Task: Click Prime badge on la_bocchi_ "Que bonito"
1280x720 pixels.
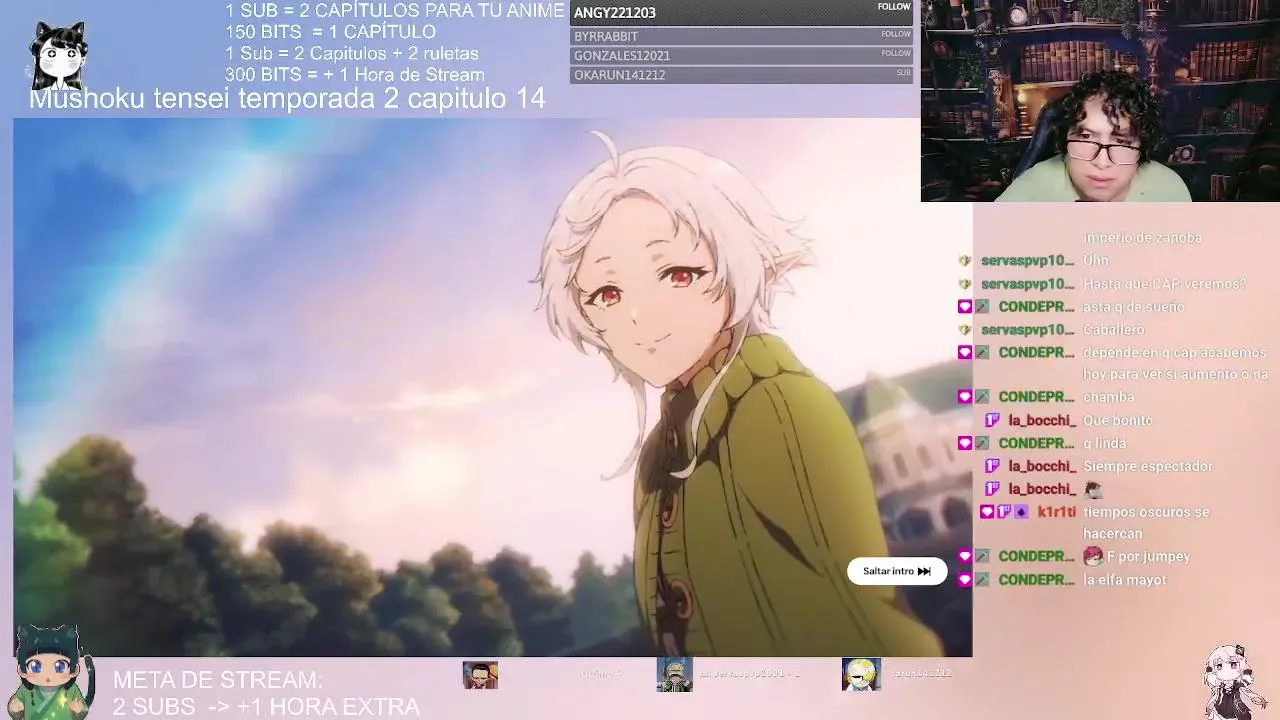Action: [x=992, y=421]
